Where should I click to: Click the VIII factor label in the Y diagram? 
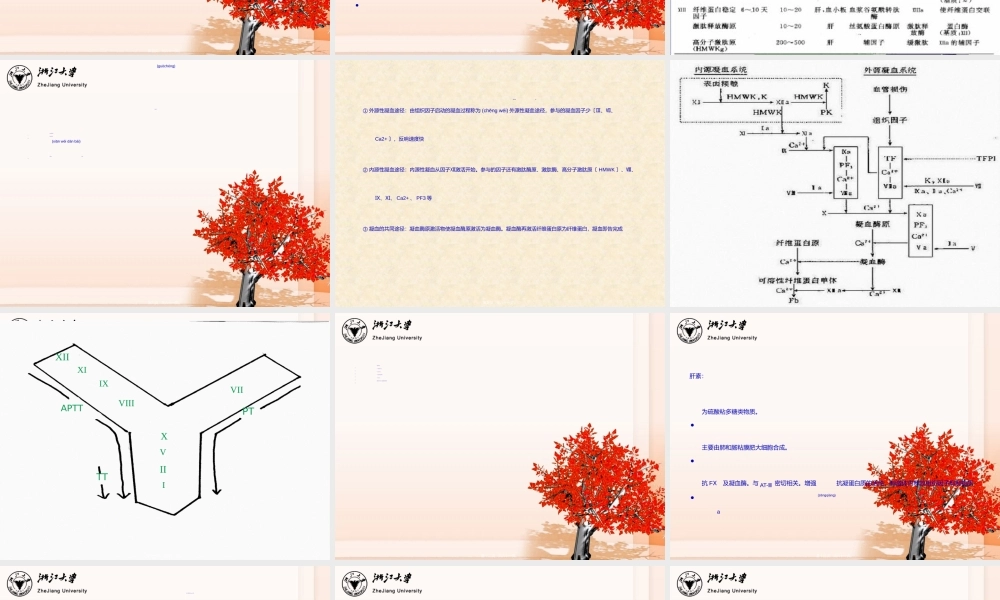tap(126, 403)
